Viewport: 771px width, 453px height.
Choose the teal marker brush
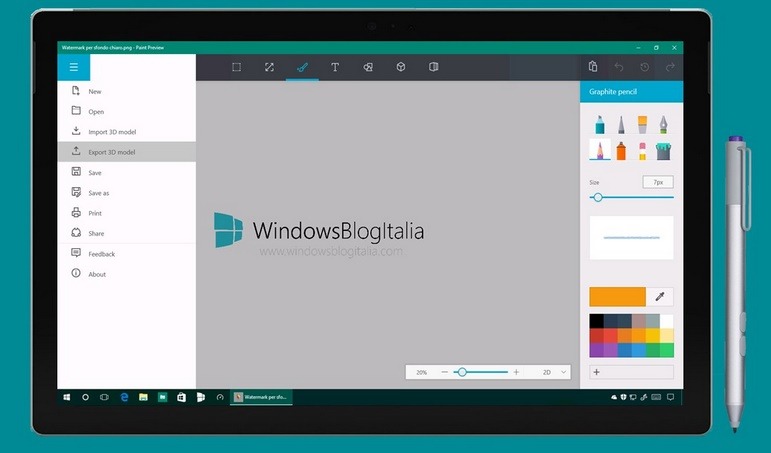coord(600,124)
